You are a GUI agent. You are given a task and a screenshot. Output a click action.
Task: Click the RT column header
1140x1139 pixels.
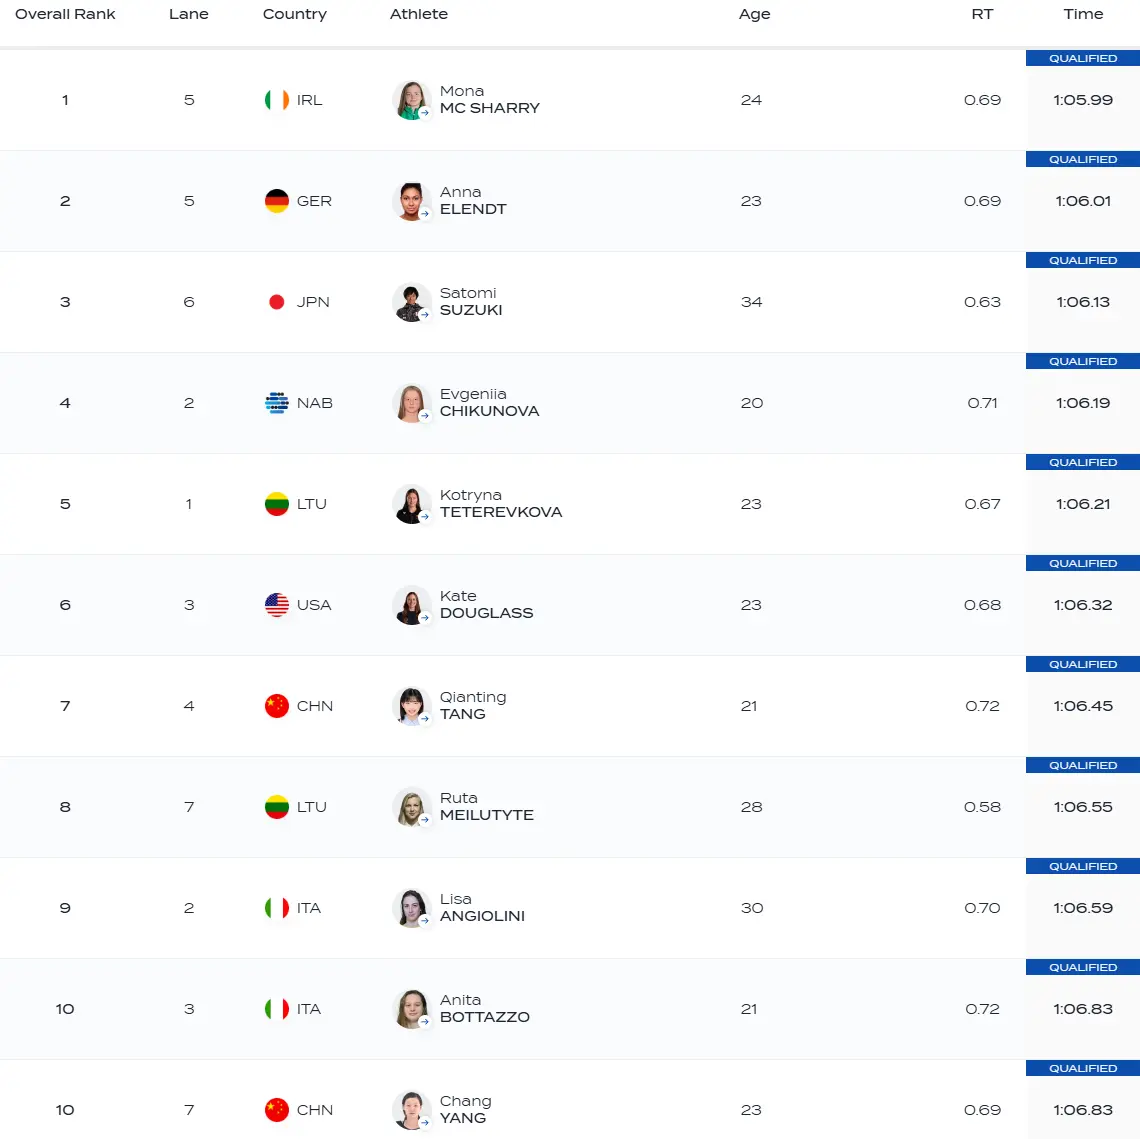982,14
